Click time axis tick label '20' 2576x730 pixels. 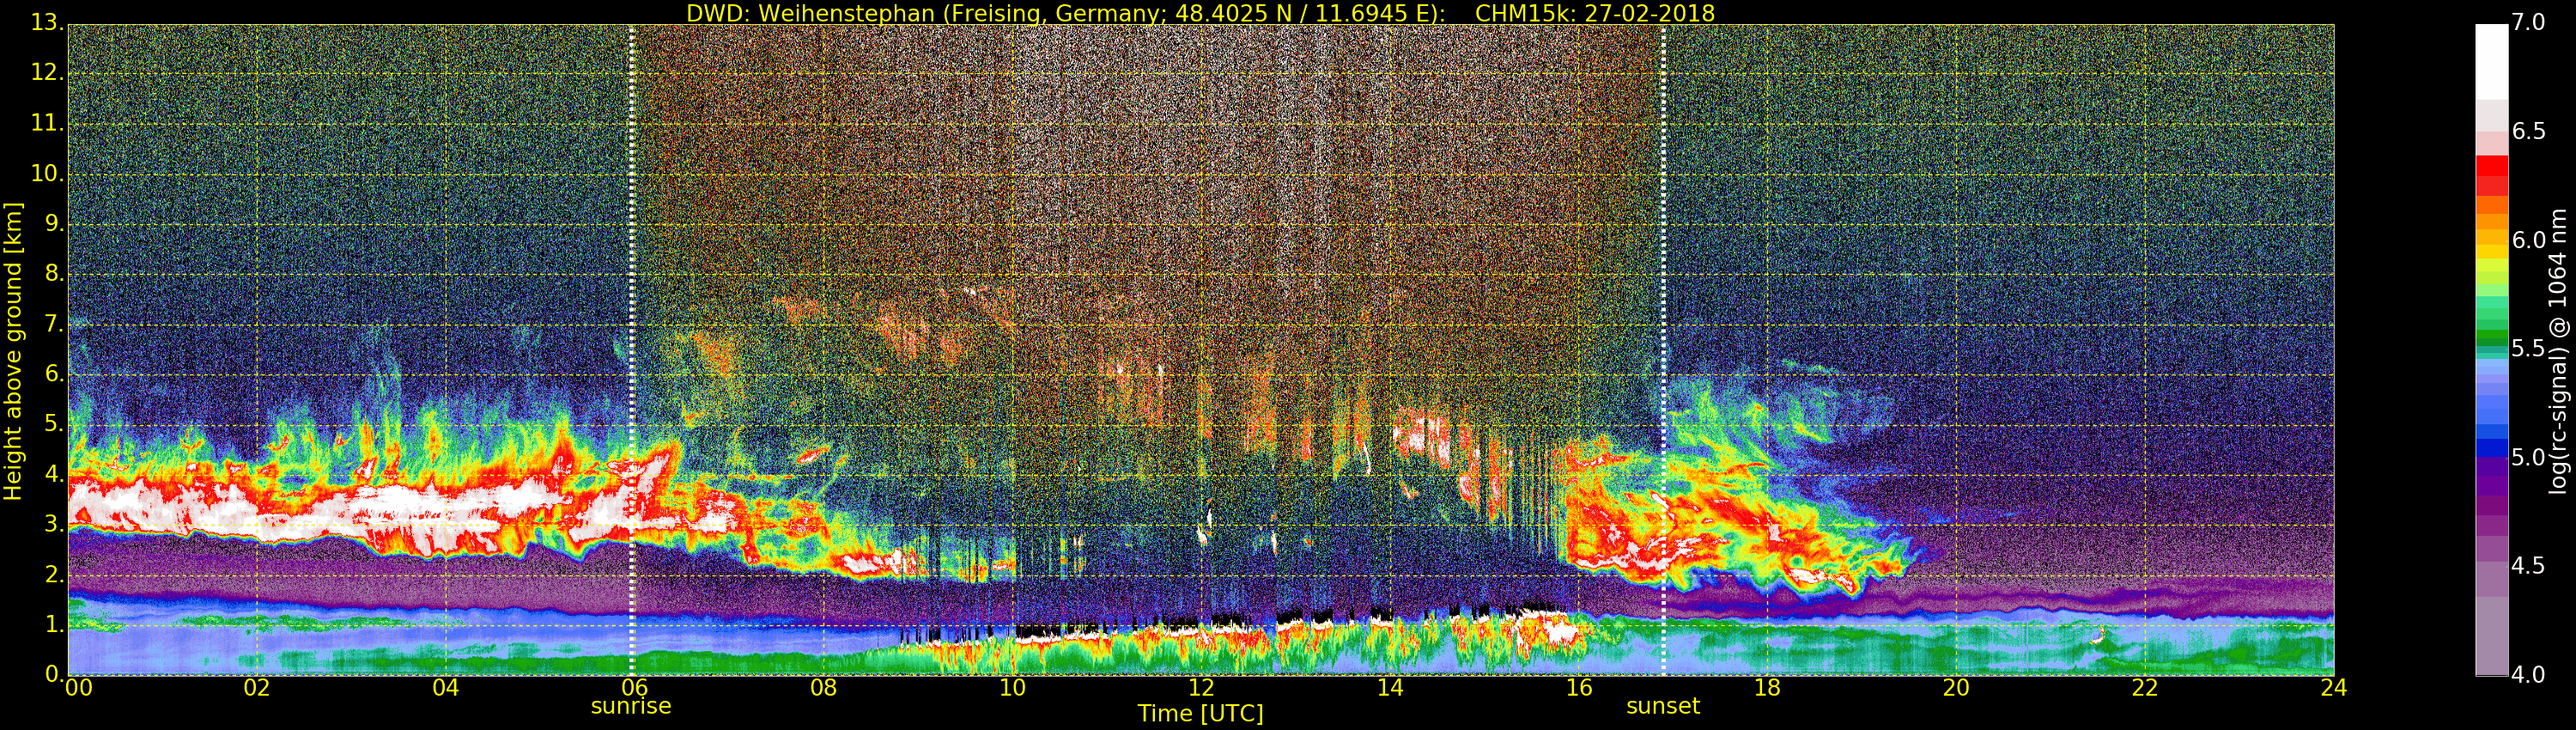click(x=1956, y=688)
